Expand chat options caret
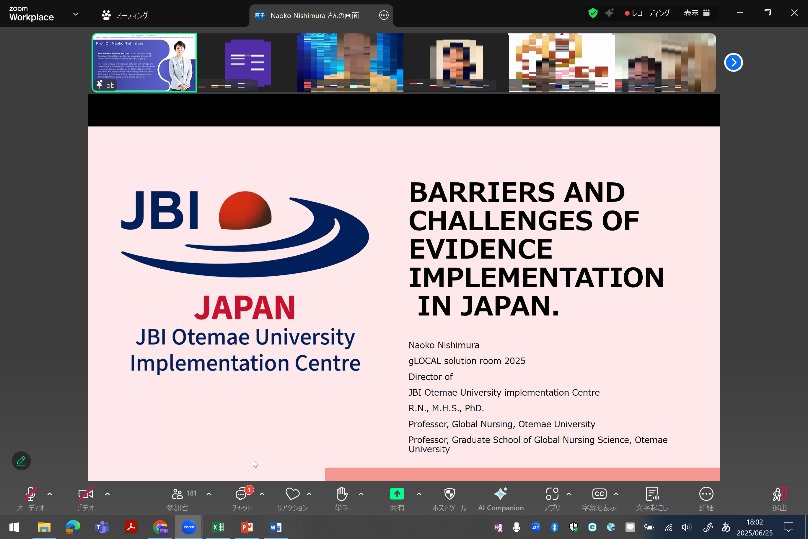Screen dimensions: 808x539 262,494
